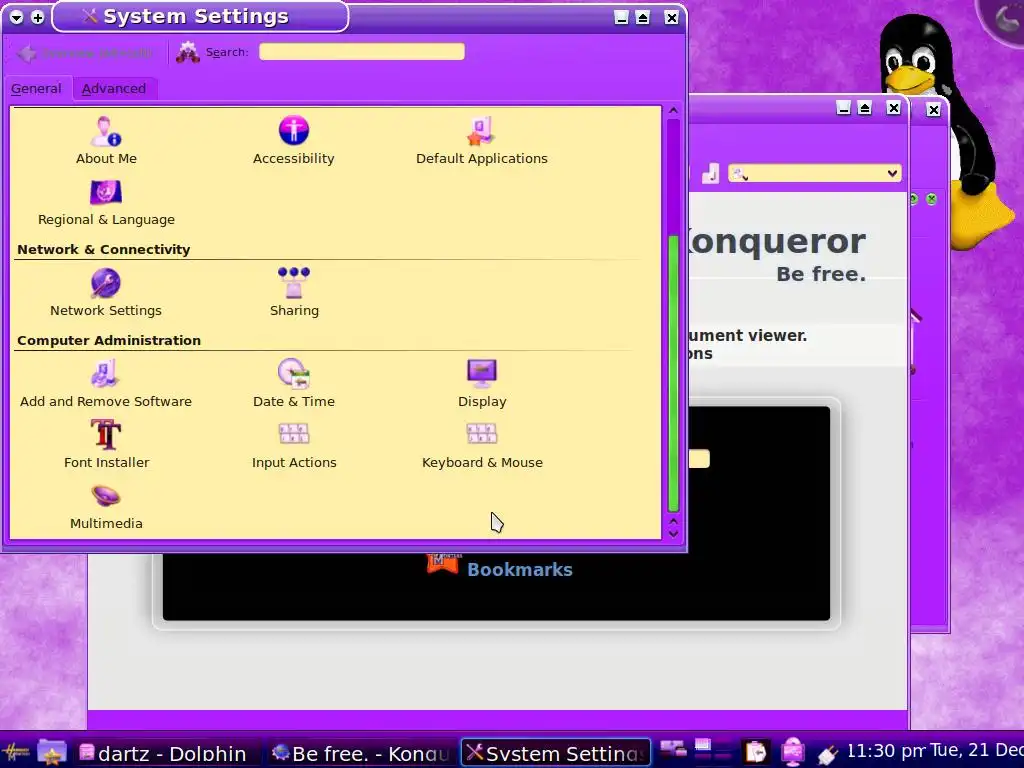Open the Default Applications icon
This screenshot has width=1024, height=768.
[x=481, y=131]
